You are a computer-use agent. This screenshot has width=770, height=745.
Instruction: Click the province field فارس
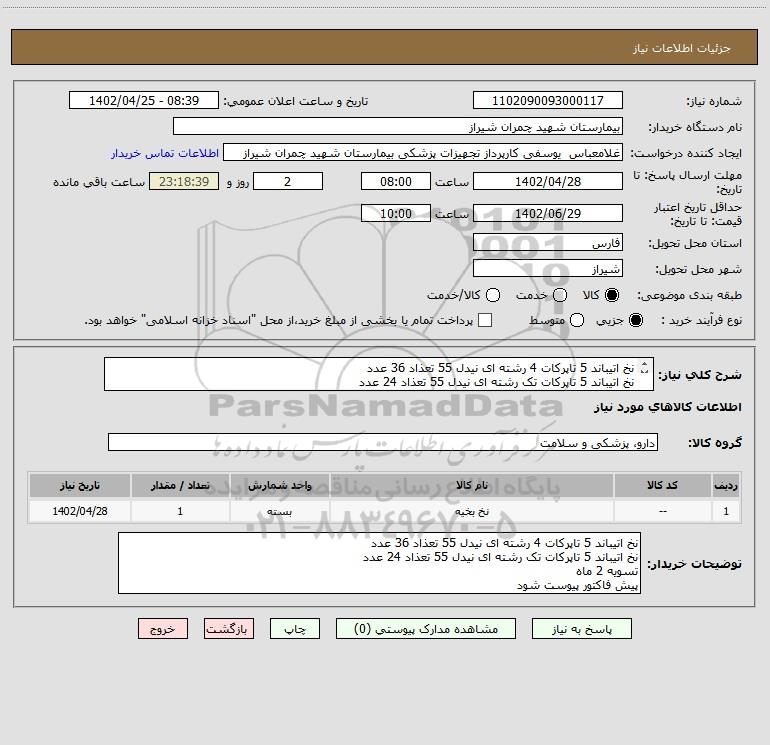tap(548, 242)
